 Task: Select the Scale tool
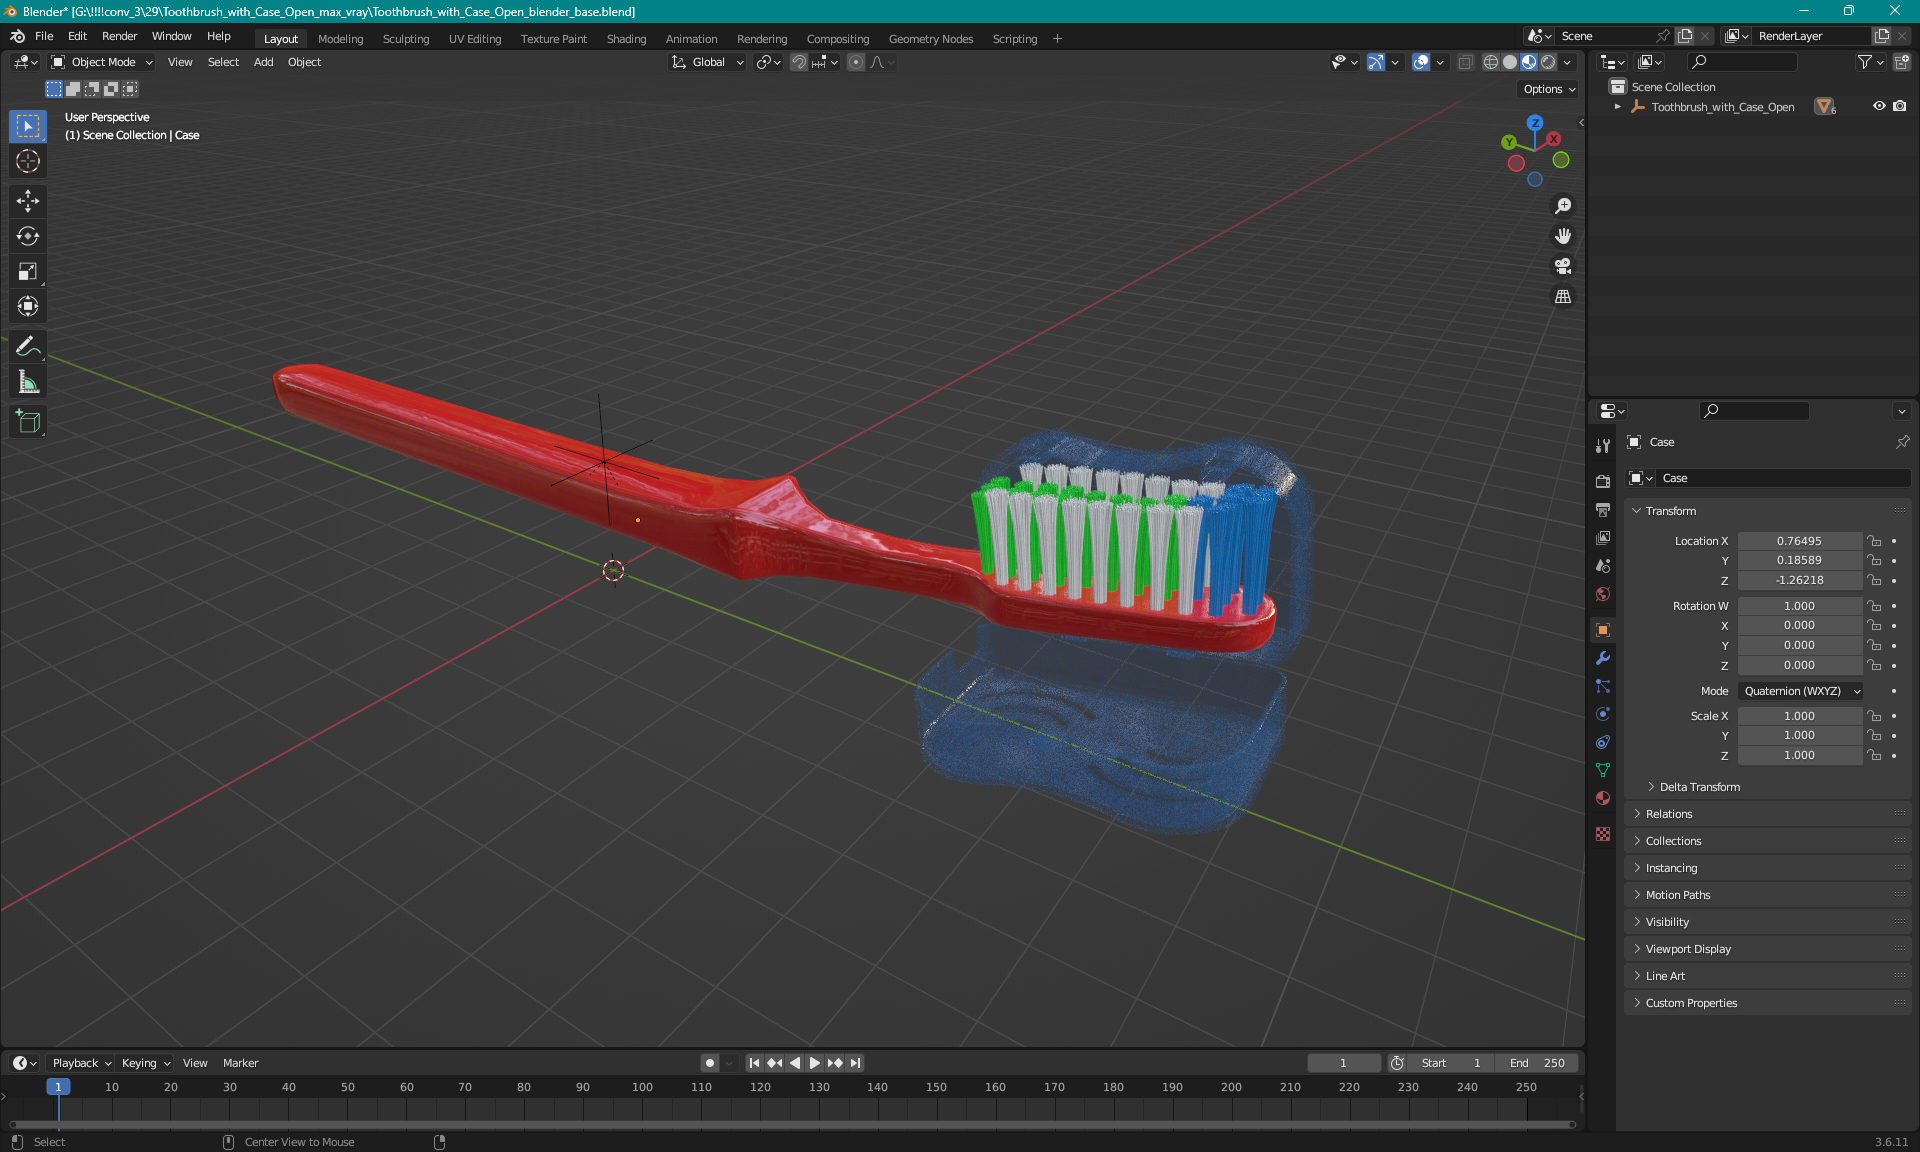[x=27, y=271]
